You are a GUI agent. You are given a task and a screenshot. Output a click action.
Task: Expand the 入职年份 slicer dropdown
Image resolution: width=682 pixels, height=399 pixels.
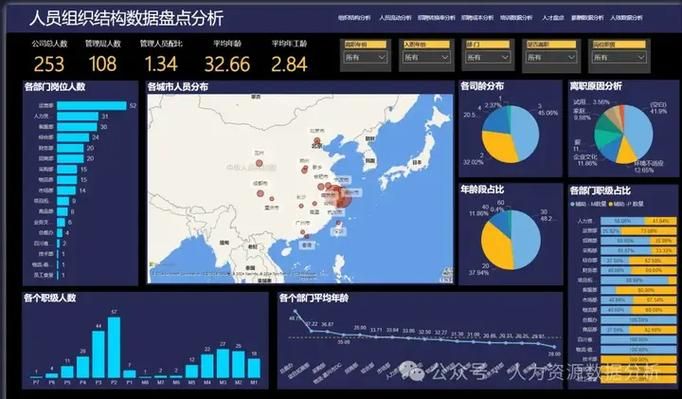[426, 57]
